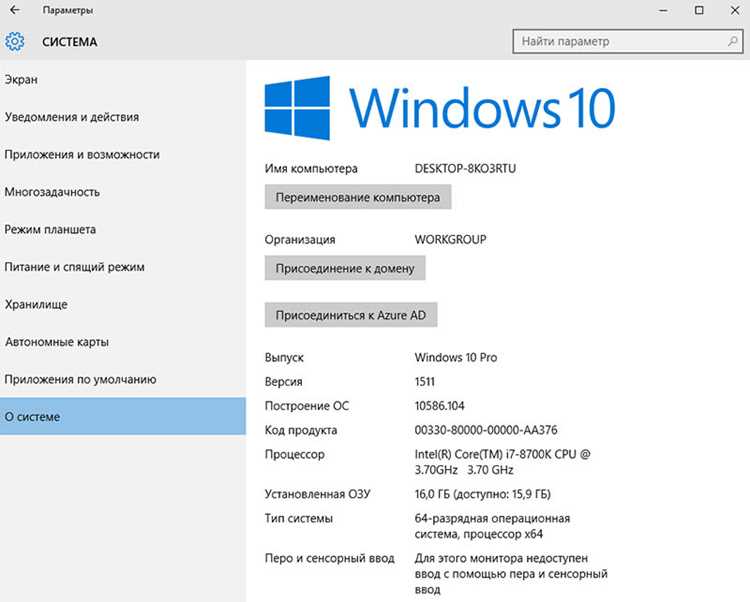Click the Переименование компьютера button
The height and width of the screenshot is (602, 750).
[358, 197]
